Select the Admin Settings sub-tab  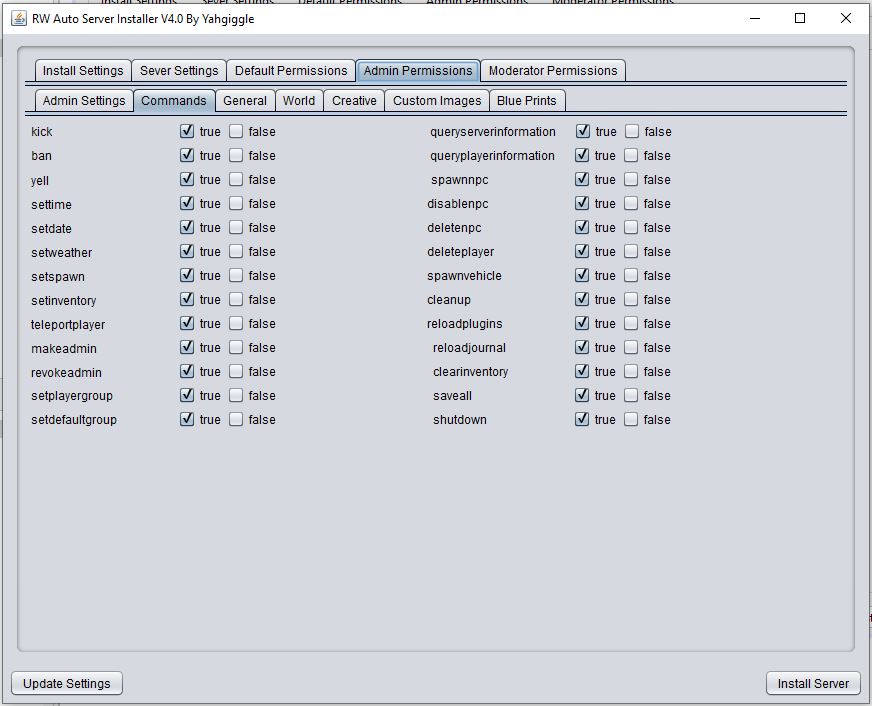pyautogui.click(x=84, y=101)
